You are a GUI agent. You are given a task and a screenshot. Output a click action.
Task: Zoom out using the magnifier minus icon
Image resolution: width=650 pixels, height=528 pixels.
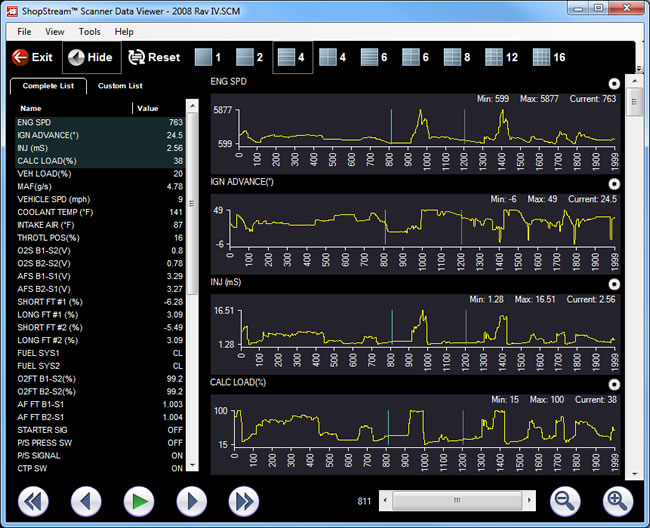tap(566, 500)
